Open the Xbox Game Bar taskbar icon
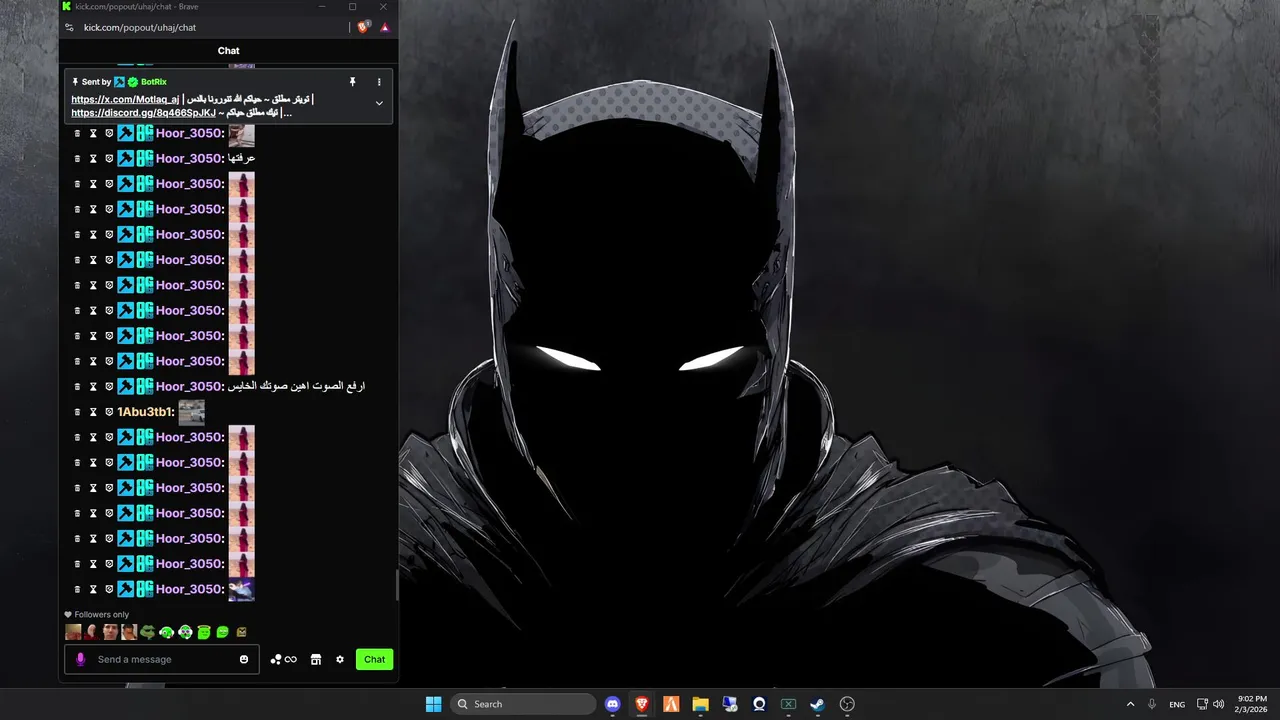The height and width of the screenshot is (720, 1280). 788,704
